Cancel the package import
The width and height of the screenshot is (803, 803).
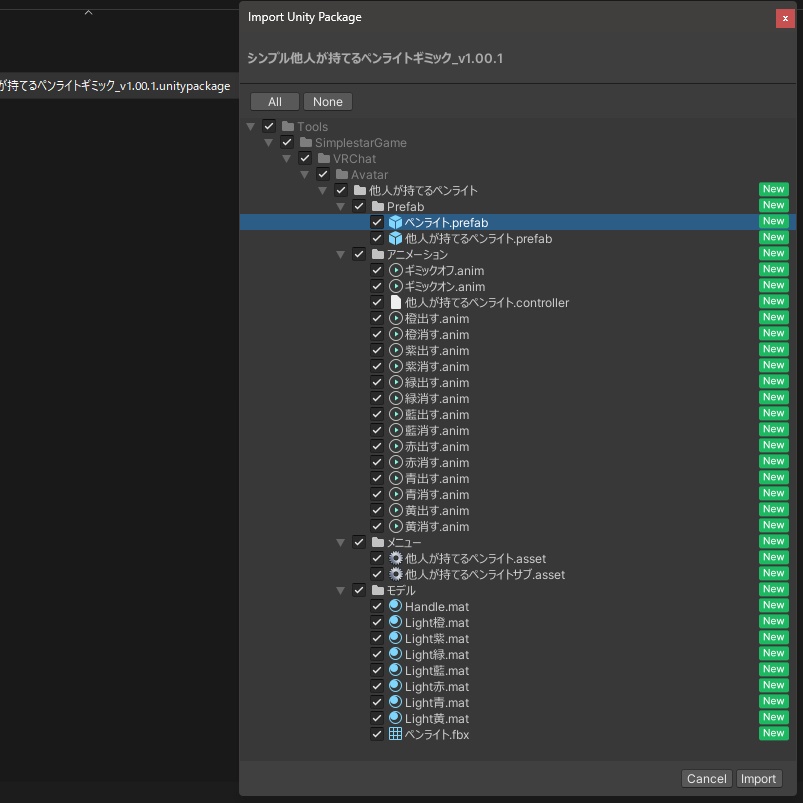point(706,778)
